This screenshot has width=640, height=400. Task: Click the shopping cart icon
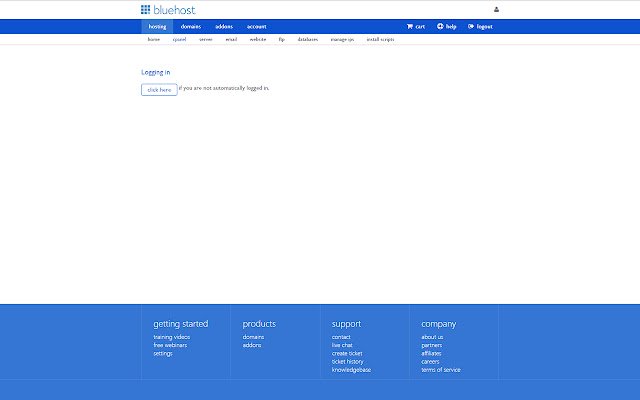pyautogui.click(x=409, y=27)
